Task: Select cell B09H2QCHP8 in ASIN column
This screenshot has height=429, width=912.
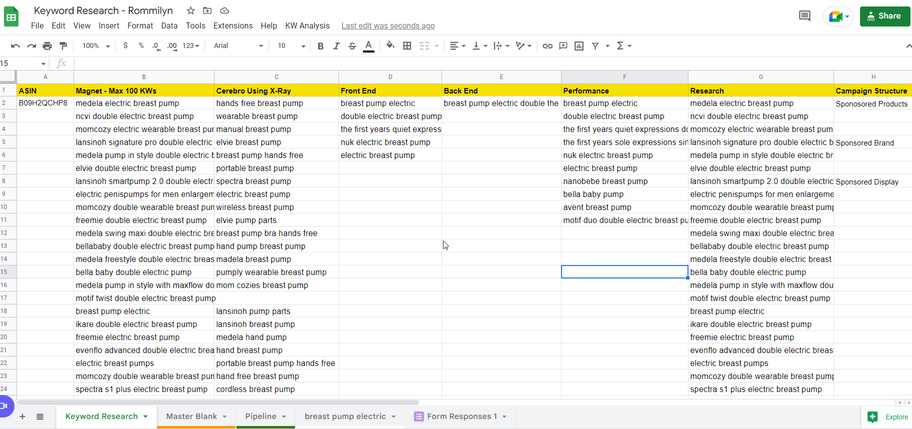Action: click(x=43, y=103)
